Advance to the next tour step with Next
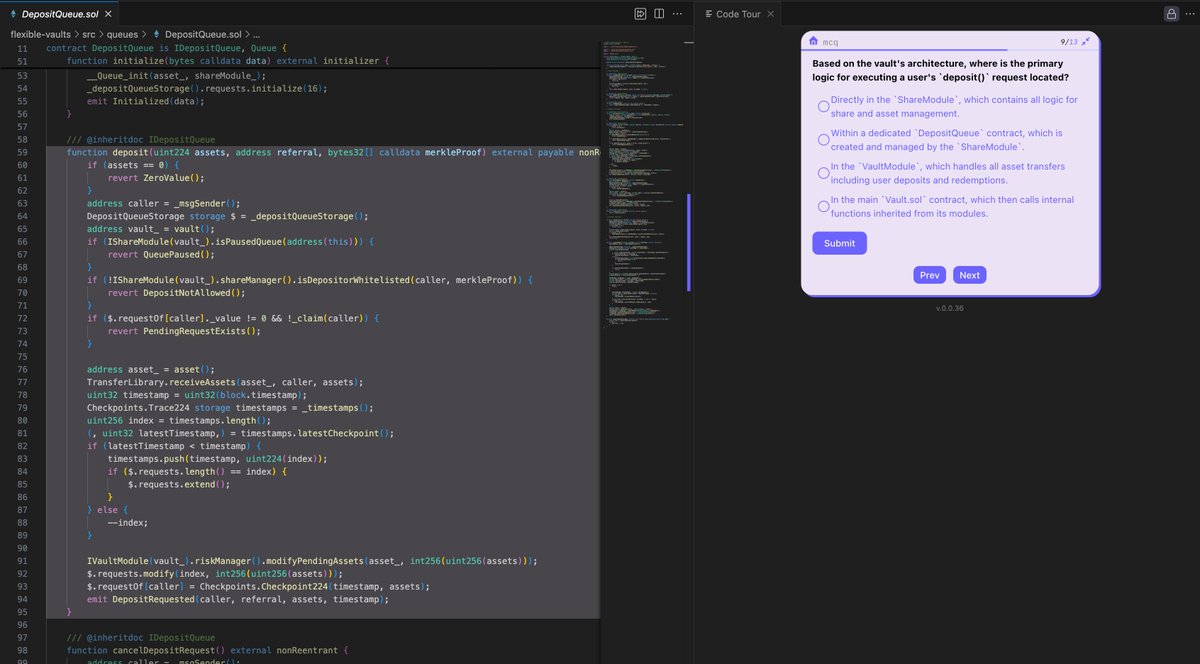The width and height of the screenshot is (1200, 664). tap(970, 275)
